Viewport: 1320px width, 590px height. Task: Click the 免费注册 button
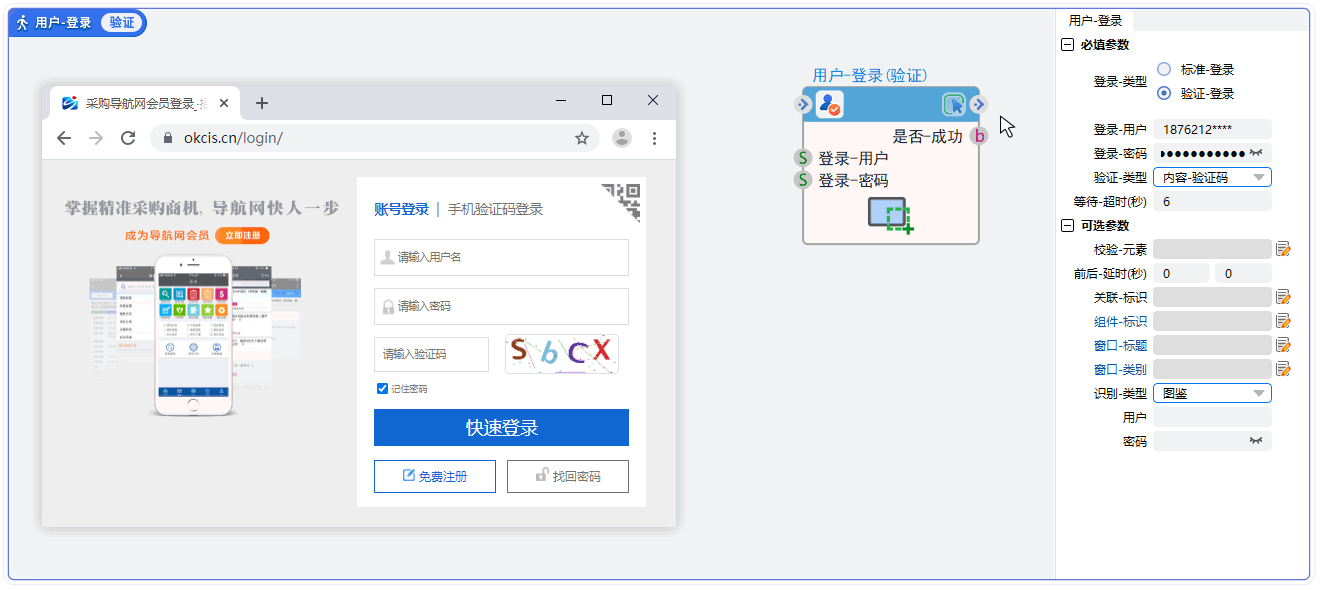[x=435, y=476]
